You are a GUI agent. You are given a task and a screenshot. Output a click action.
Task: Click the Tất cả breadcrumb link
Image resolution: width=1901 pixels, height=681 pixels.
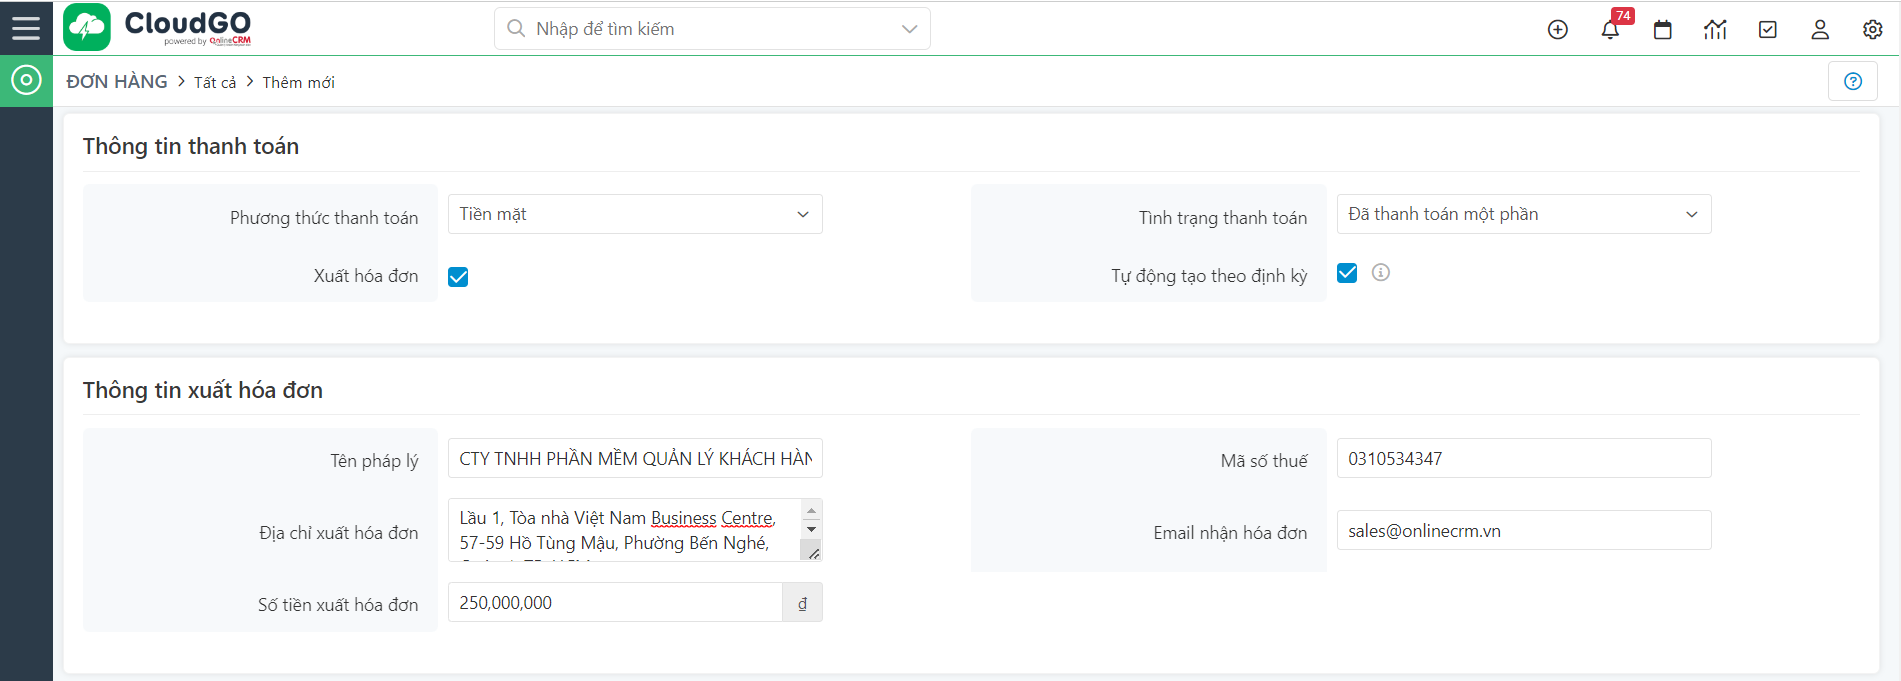[x=215, y=83]
